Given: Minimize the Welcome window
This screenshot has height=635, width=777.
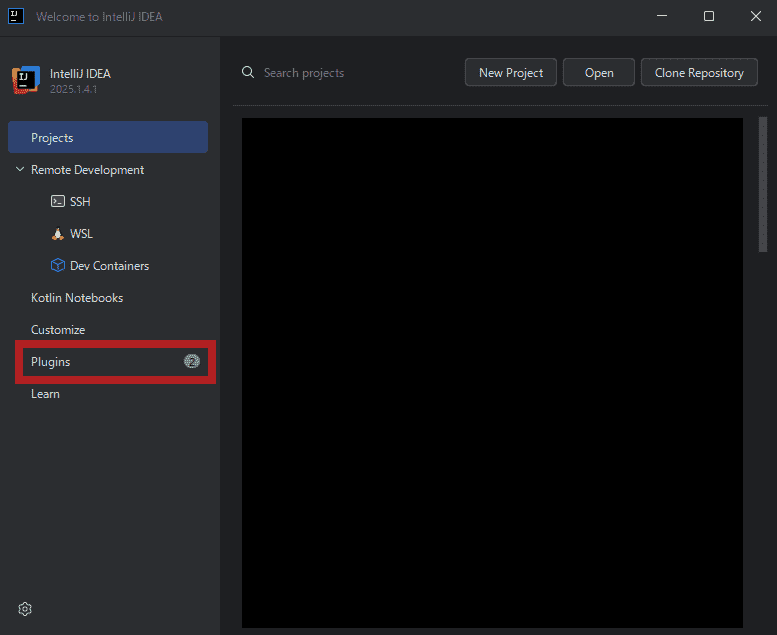Looking at the screenshot, I should 662,16.
